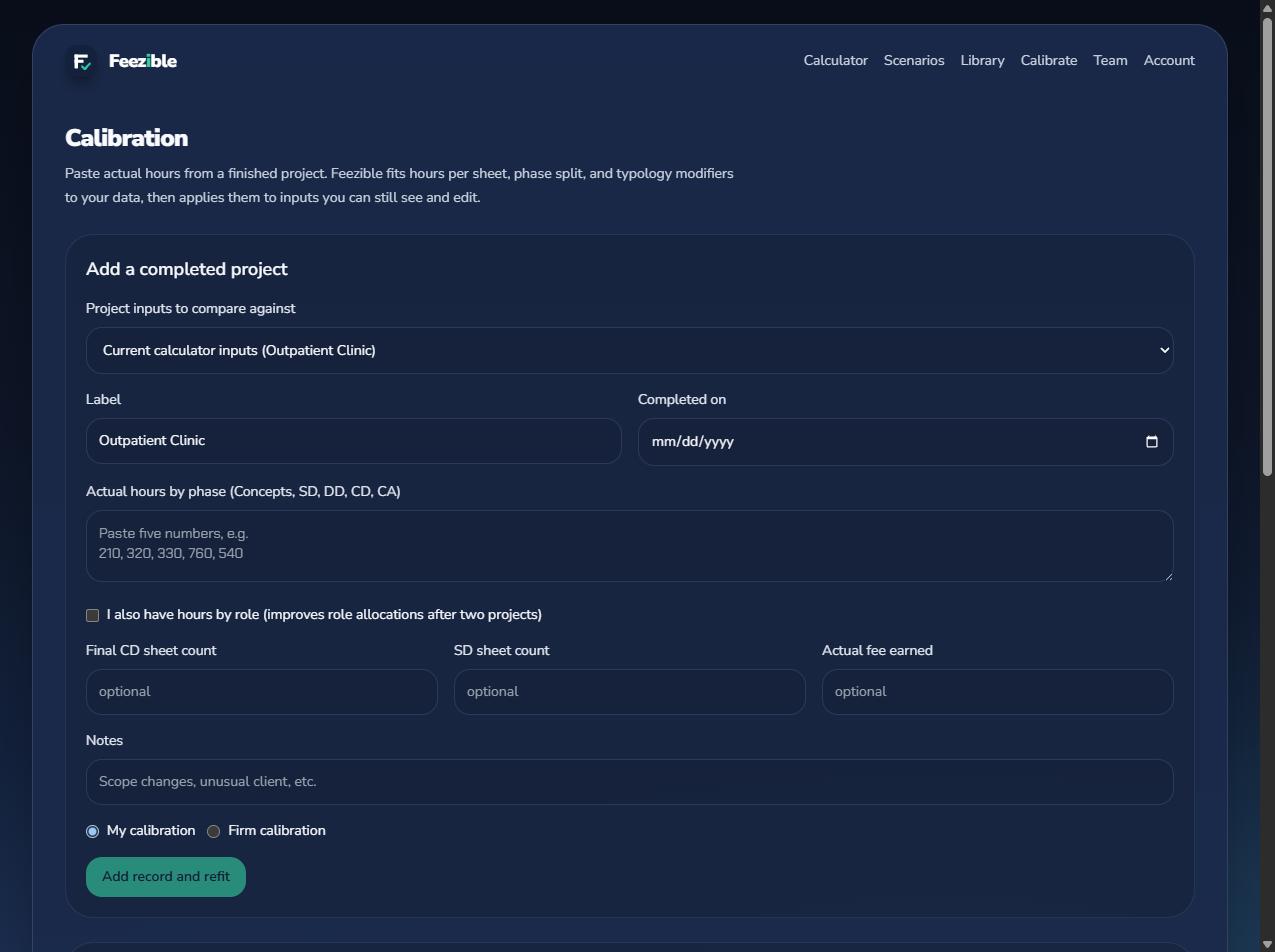Expand Project inputs to compare against dropdown

[x=630, y=350]
